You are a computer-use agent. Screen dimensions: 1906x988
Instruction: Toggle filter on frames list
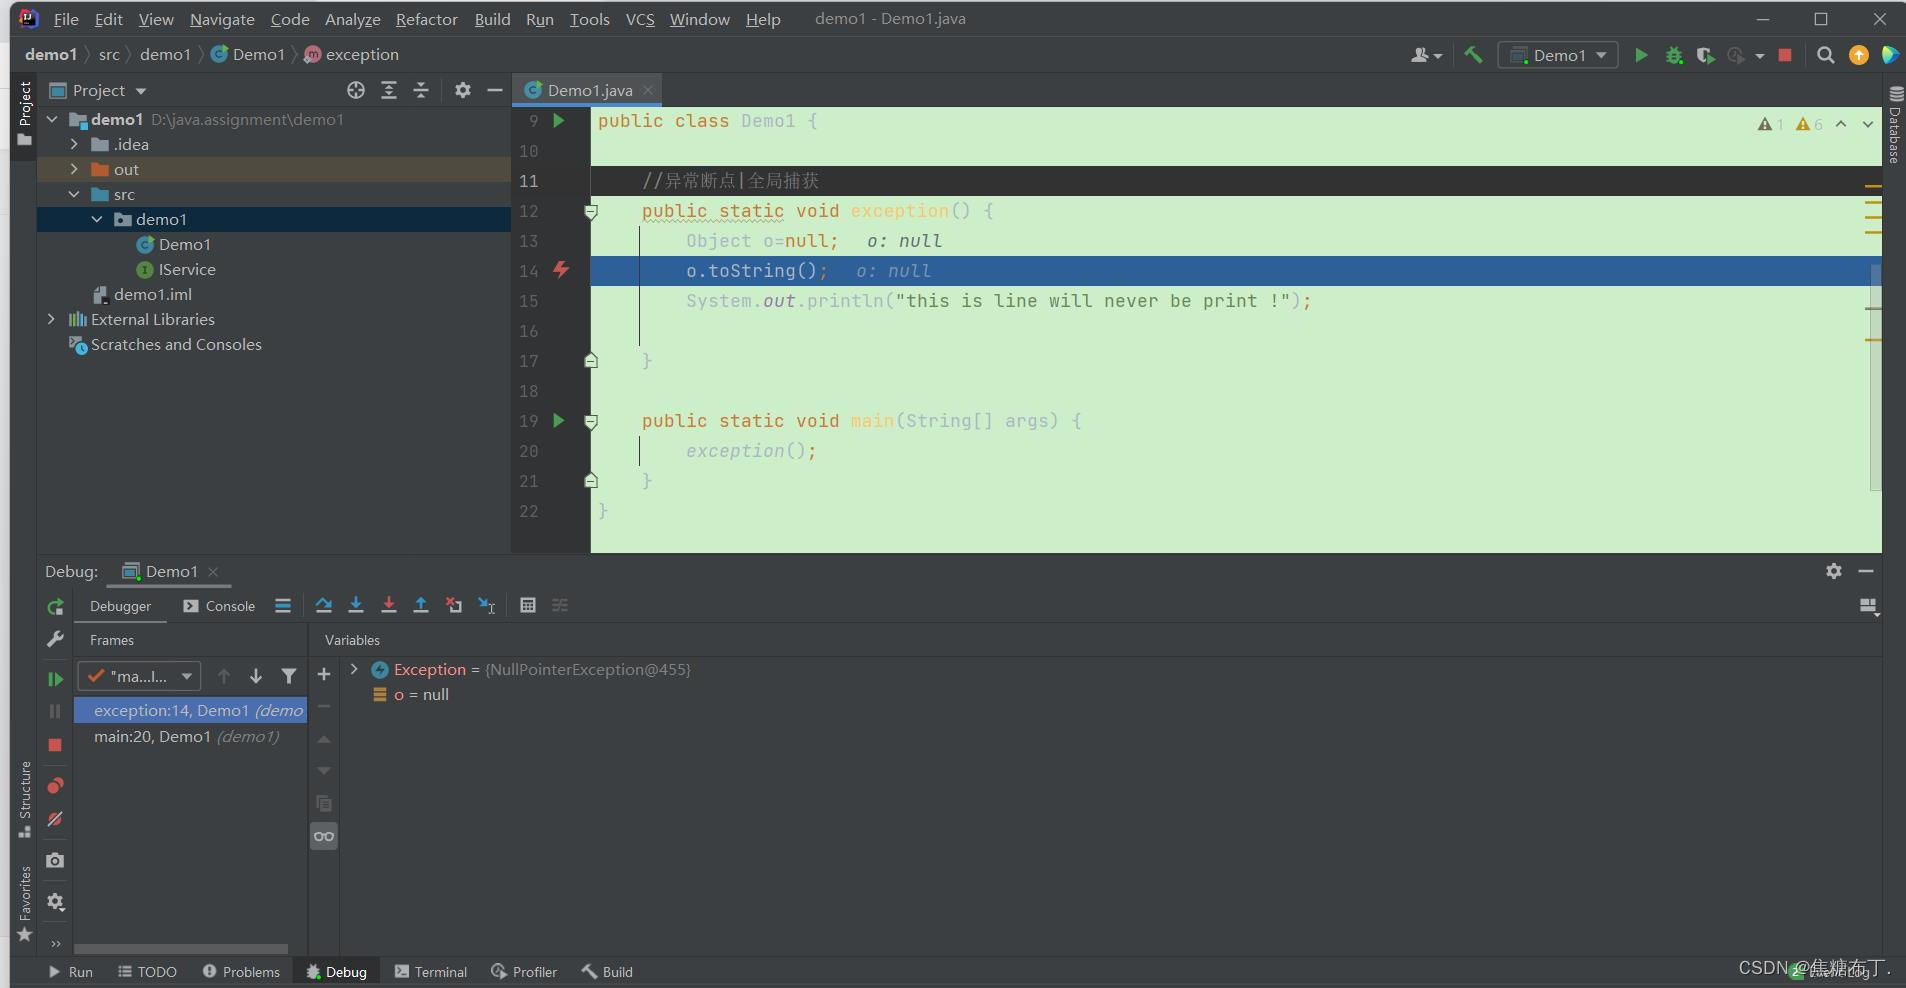(x=289, y=677)
